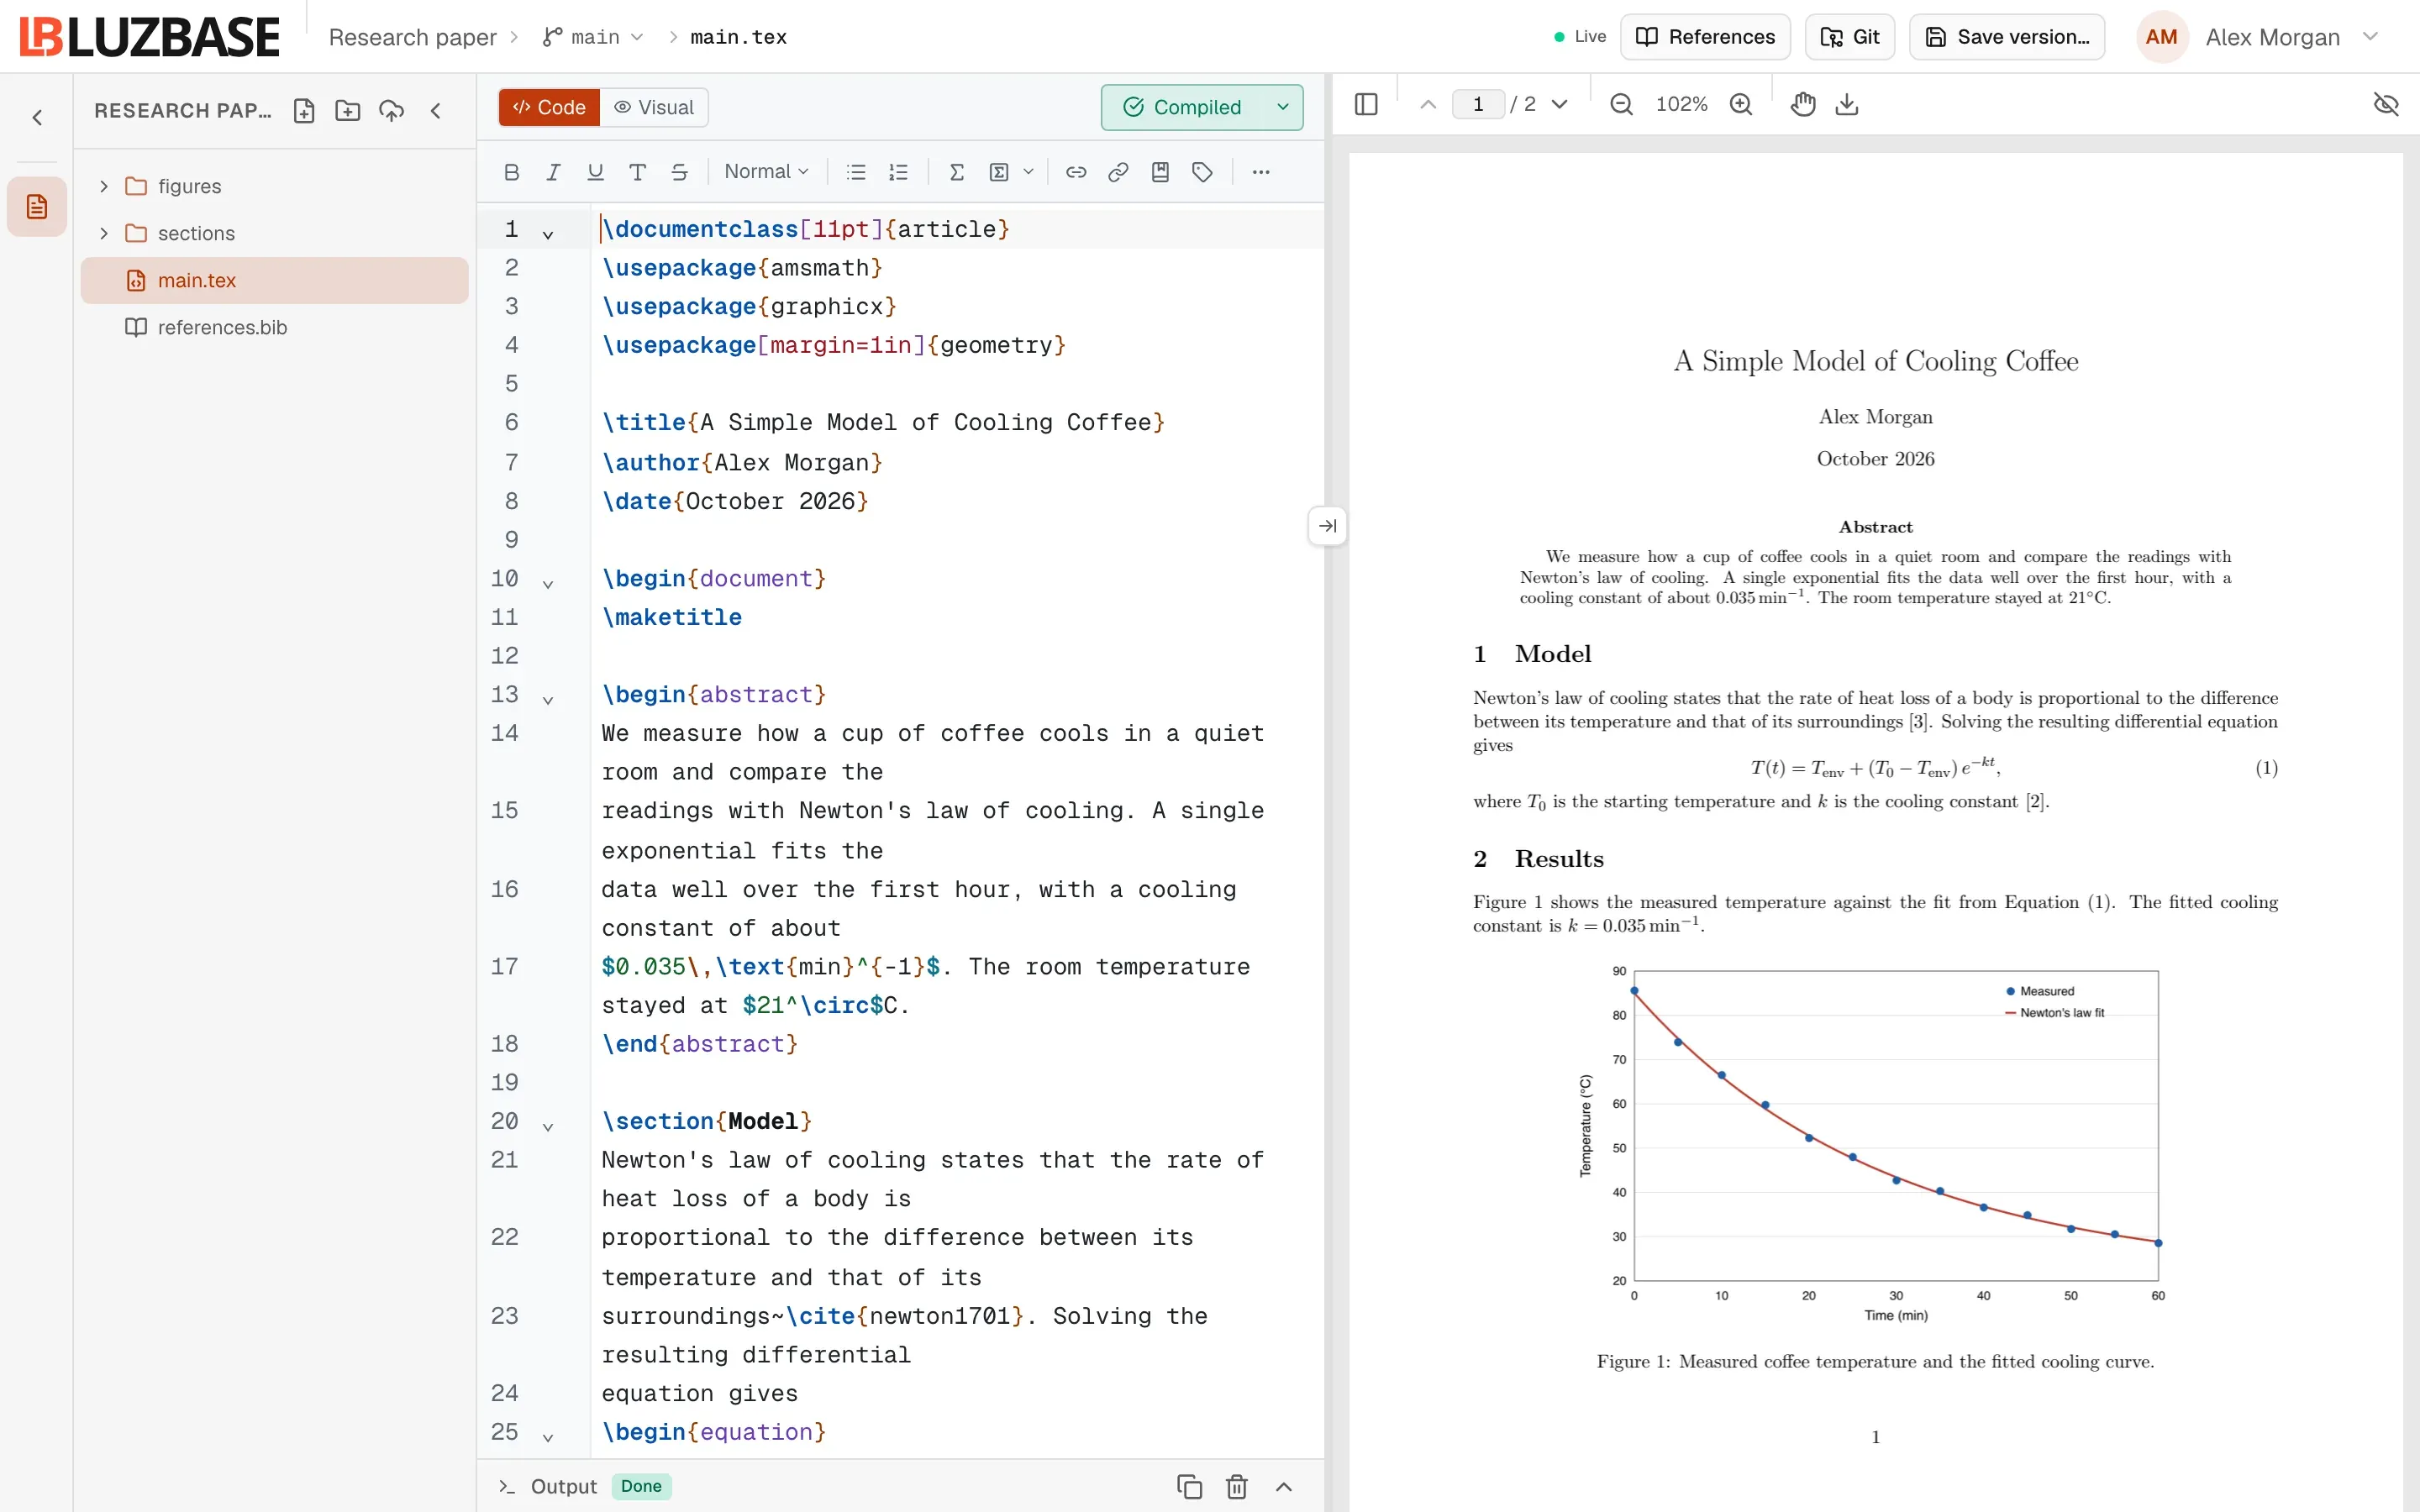
Task: Upload a file to the project
Action: (x=392, y=111)
